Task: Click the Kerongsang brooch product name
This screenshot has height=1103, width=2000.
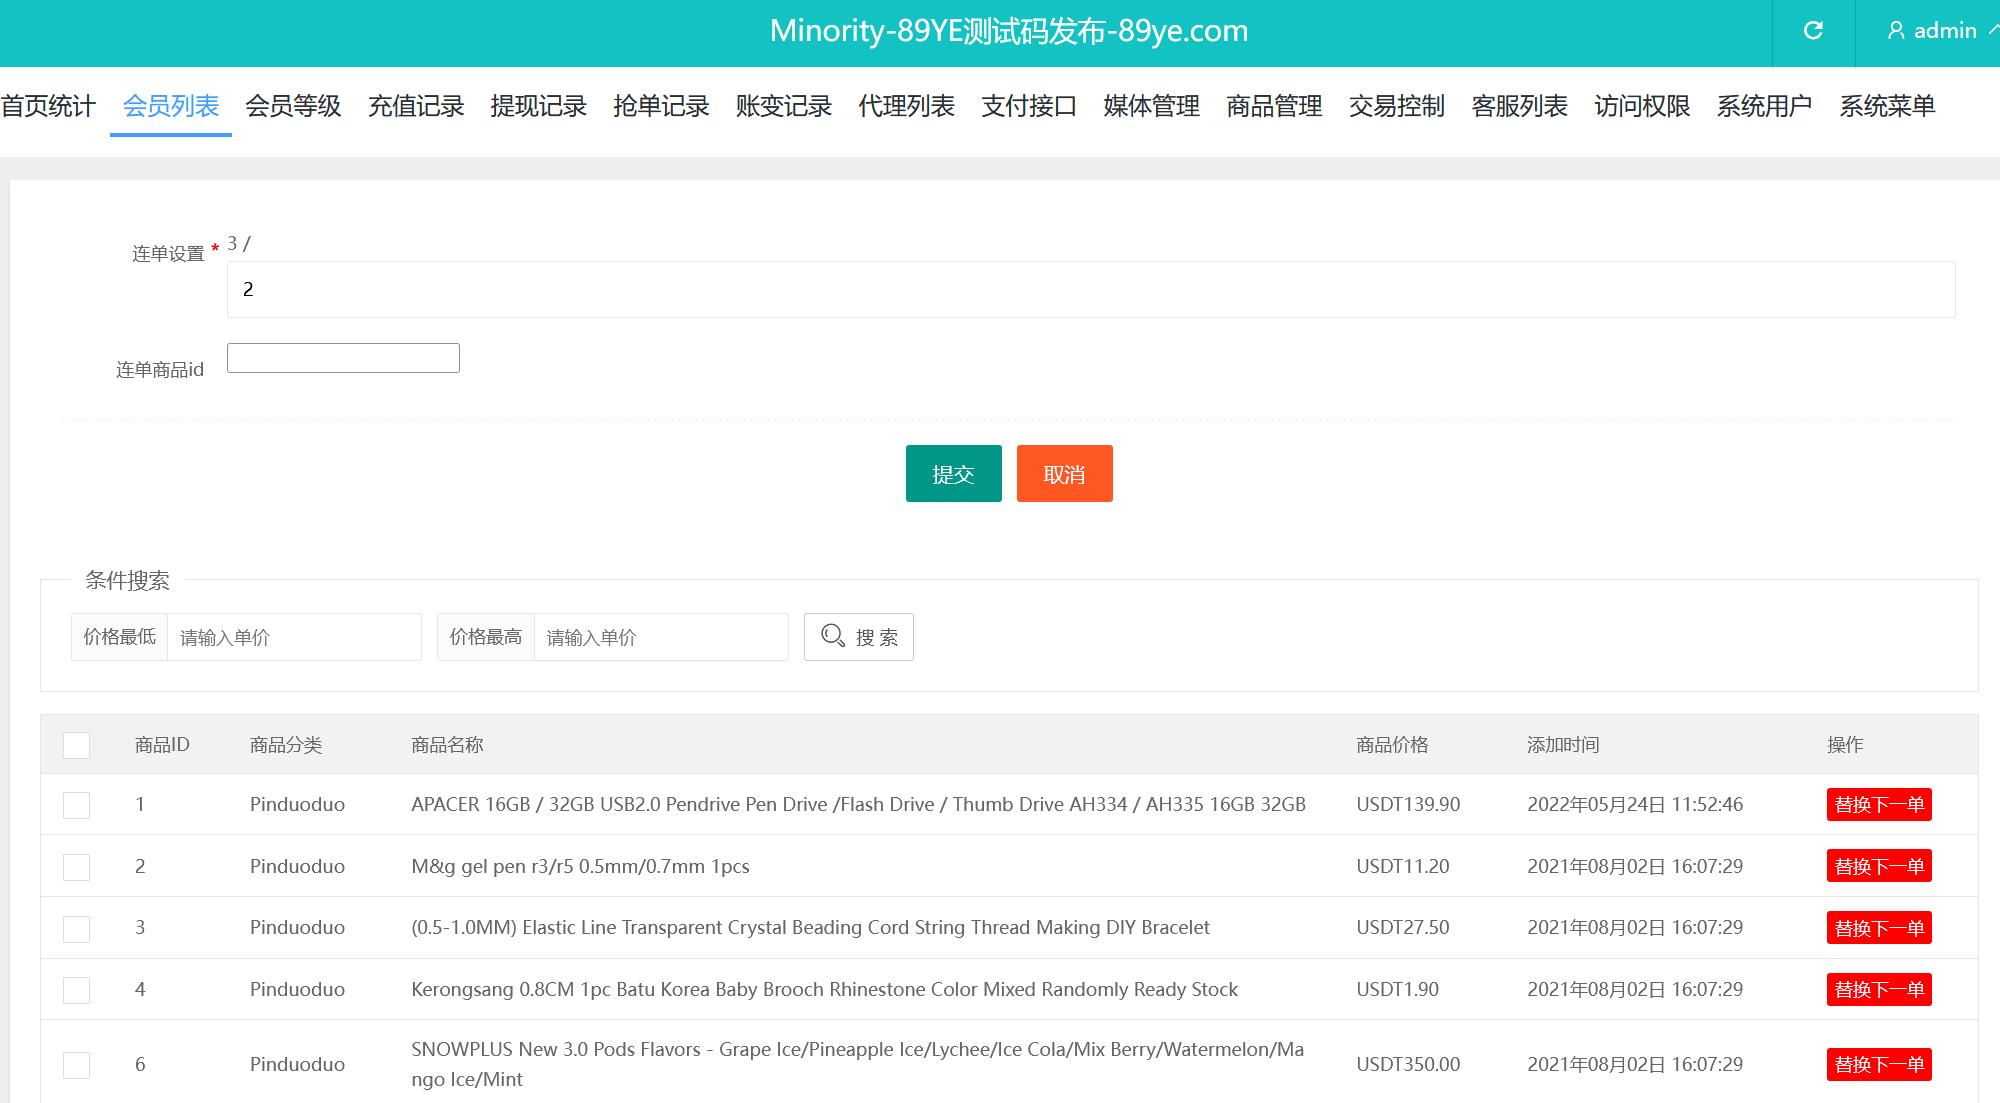Action: [824, 989]
